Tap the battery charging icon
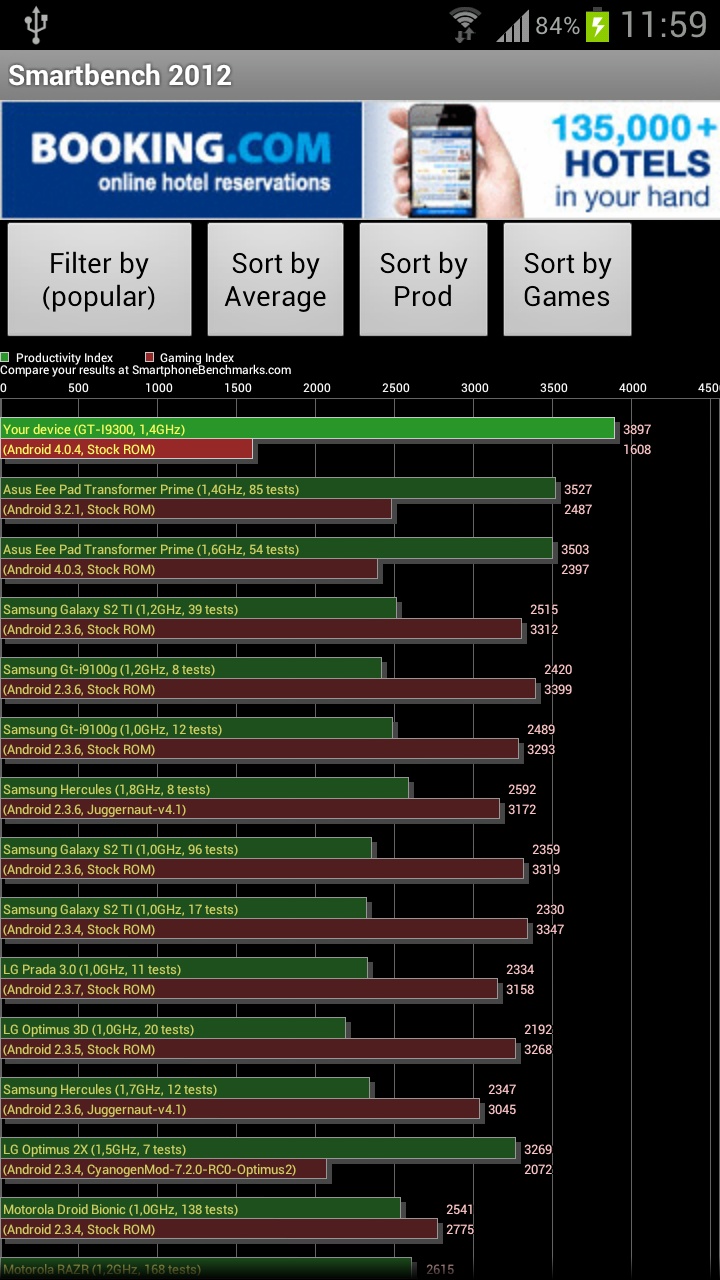The height and width of the screenshot is (1280, 720). click(x=598, y=25)
